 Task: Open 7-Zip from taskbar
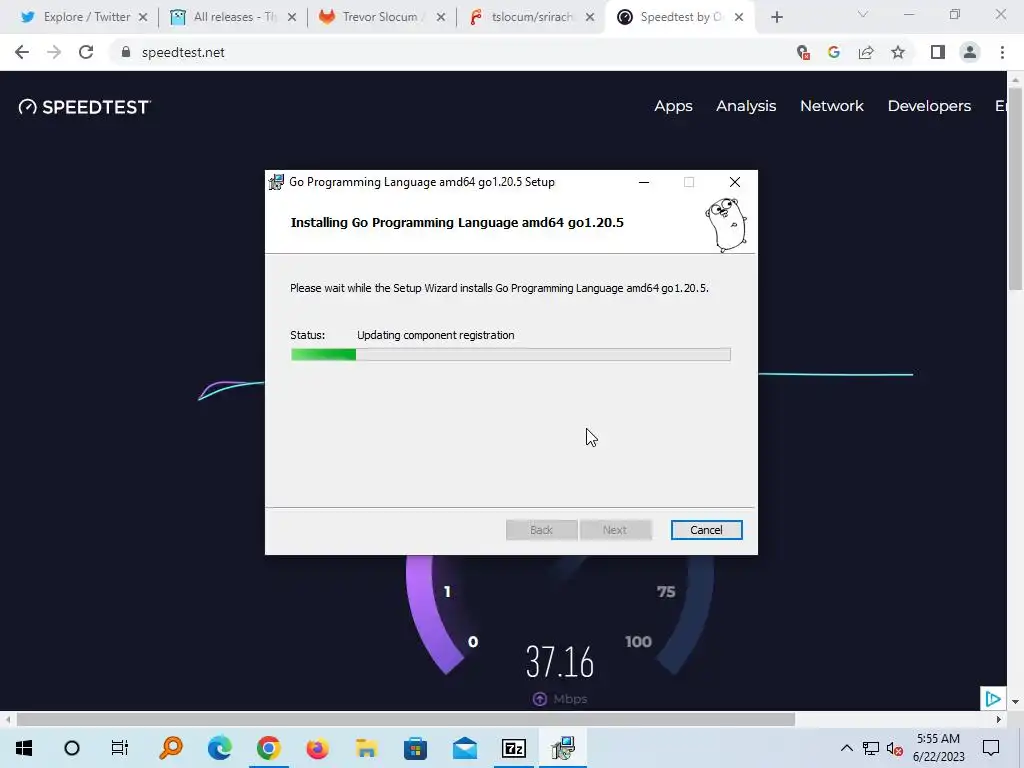513,748
